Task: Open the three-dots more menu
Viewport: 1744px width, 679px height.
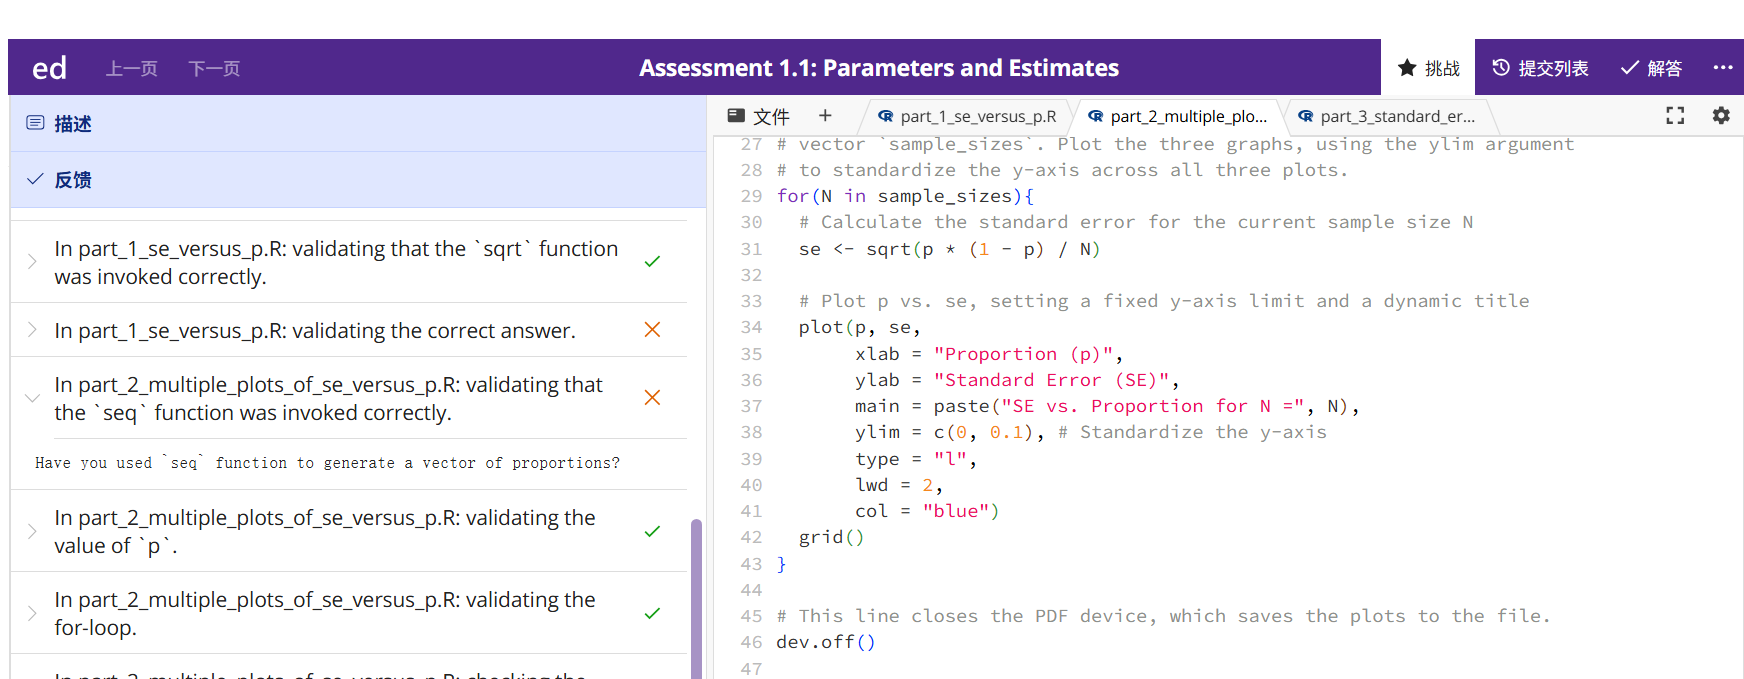Action: click(1722, 68)
